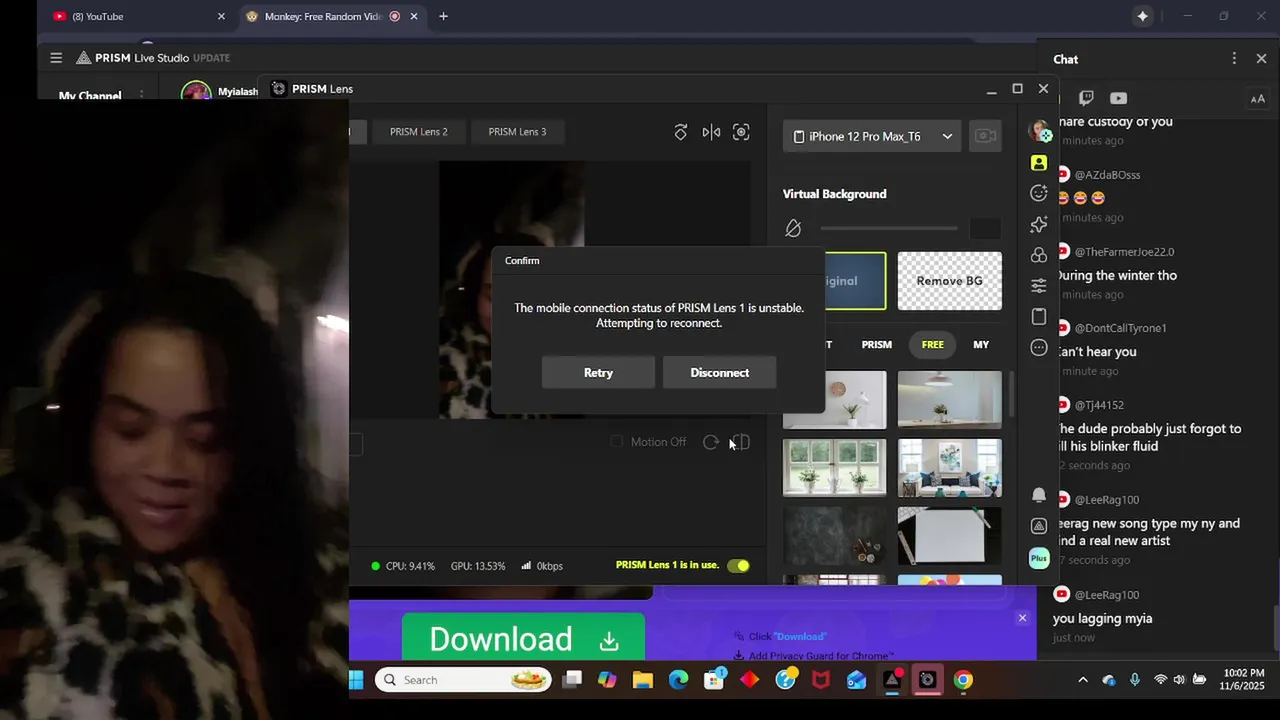Click the refresh icon next to Motion Off

[x=710, y=442]
